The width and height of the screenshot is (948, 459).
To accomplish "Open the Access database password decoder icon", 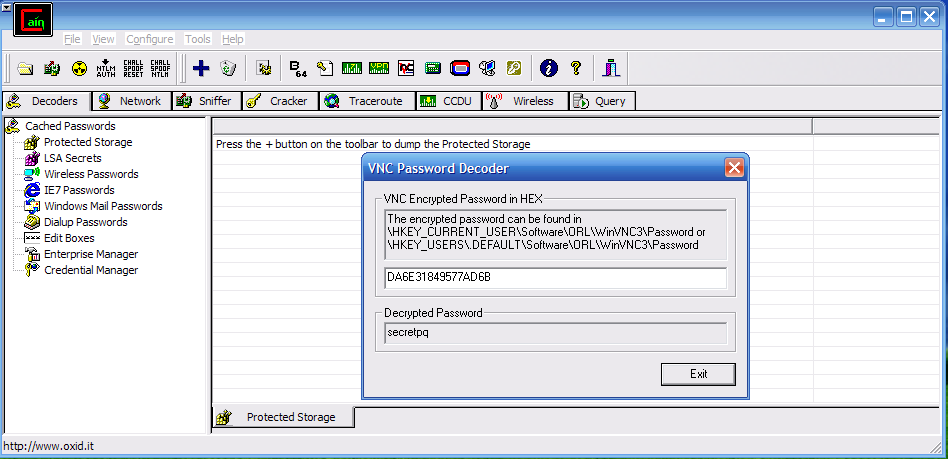I will (325, 68).
